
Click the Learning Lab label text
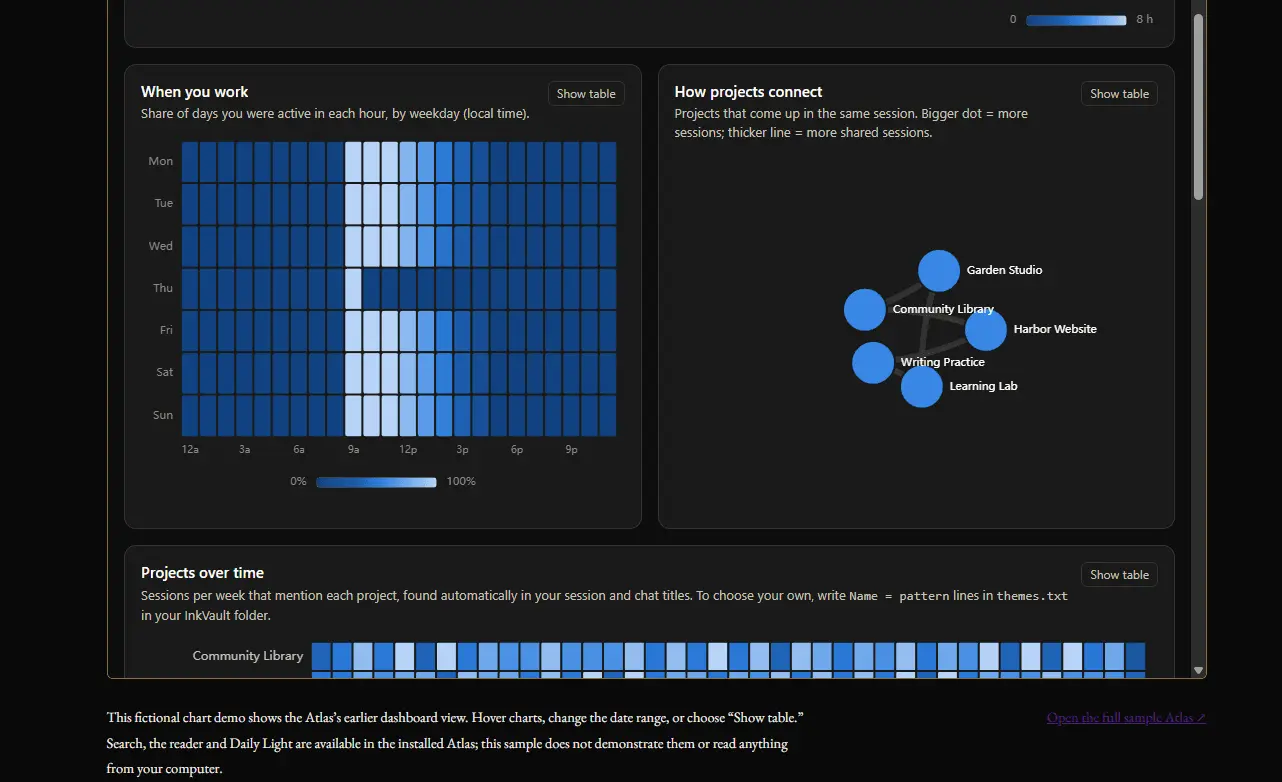(983, 386)
